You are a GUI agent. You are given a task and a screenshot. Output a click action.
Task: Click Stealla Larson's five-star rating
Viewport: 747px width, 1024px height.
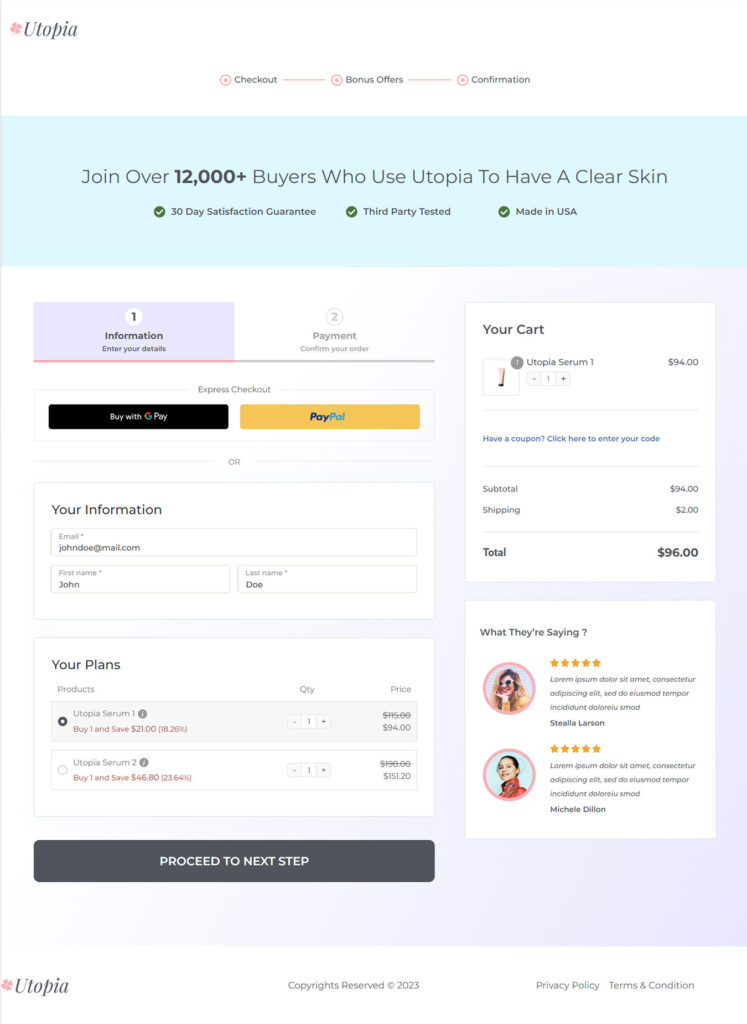(x=575, y=663)
